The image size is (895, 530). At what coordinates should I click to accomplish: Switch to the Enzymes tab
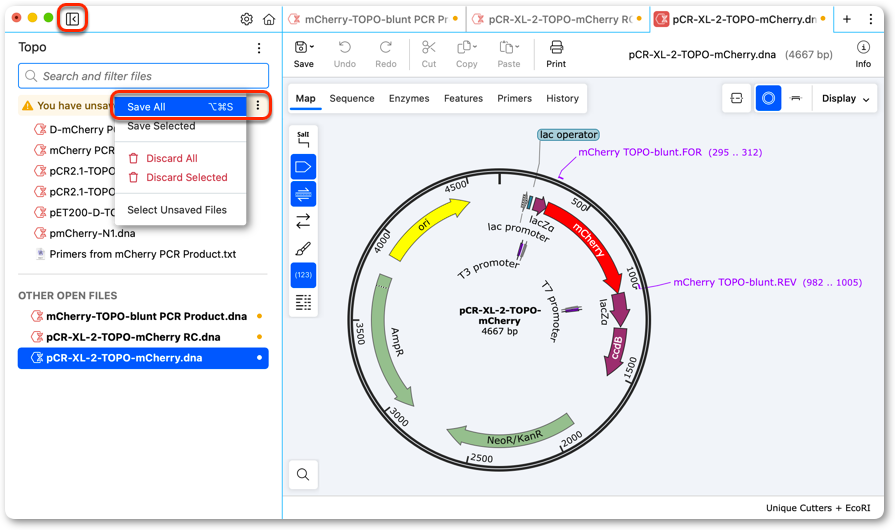pyautogui.click(x=409, y=99)
